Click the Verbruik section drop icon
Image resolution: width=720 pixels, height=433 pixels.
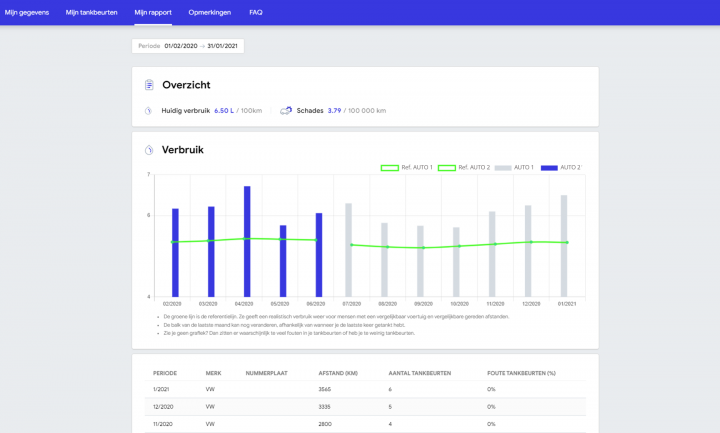[149, 150]
